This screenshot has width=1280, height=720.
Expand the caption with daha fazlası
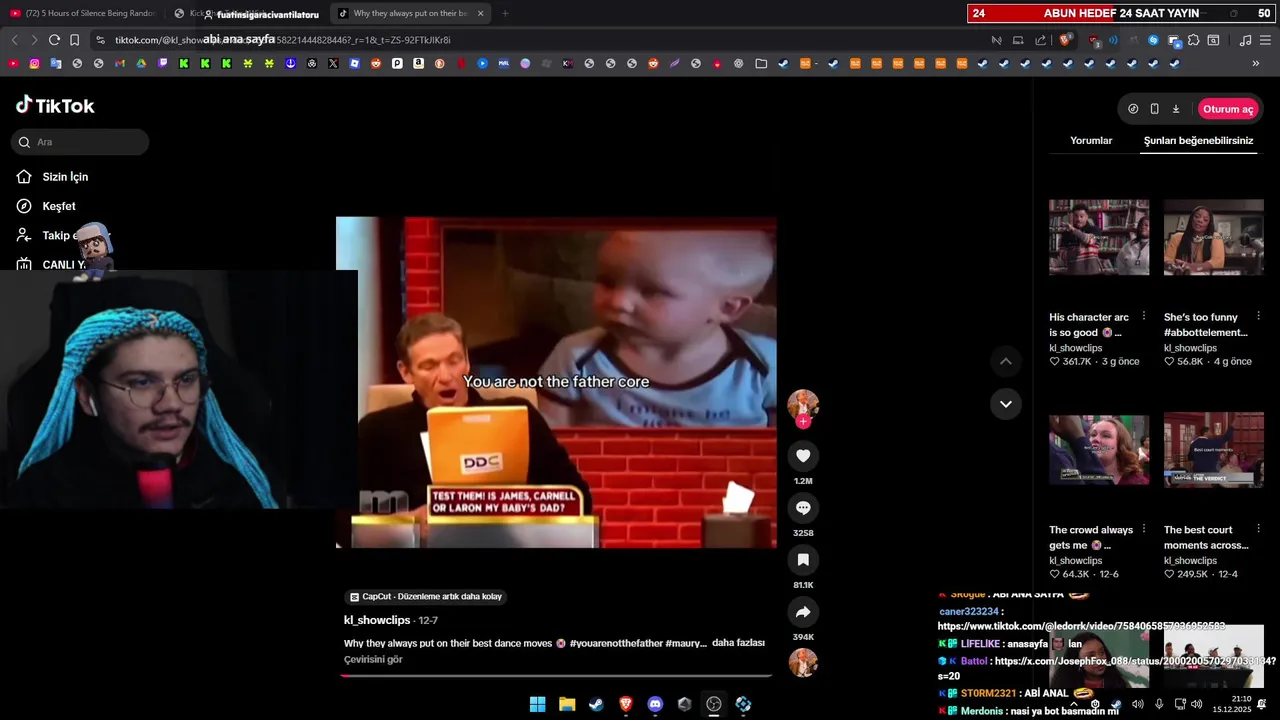coord(738,643)
